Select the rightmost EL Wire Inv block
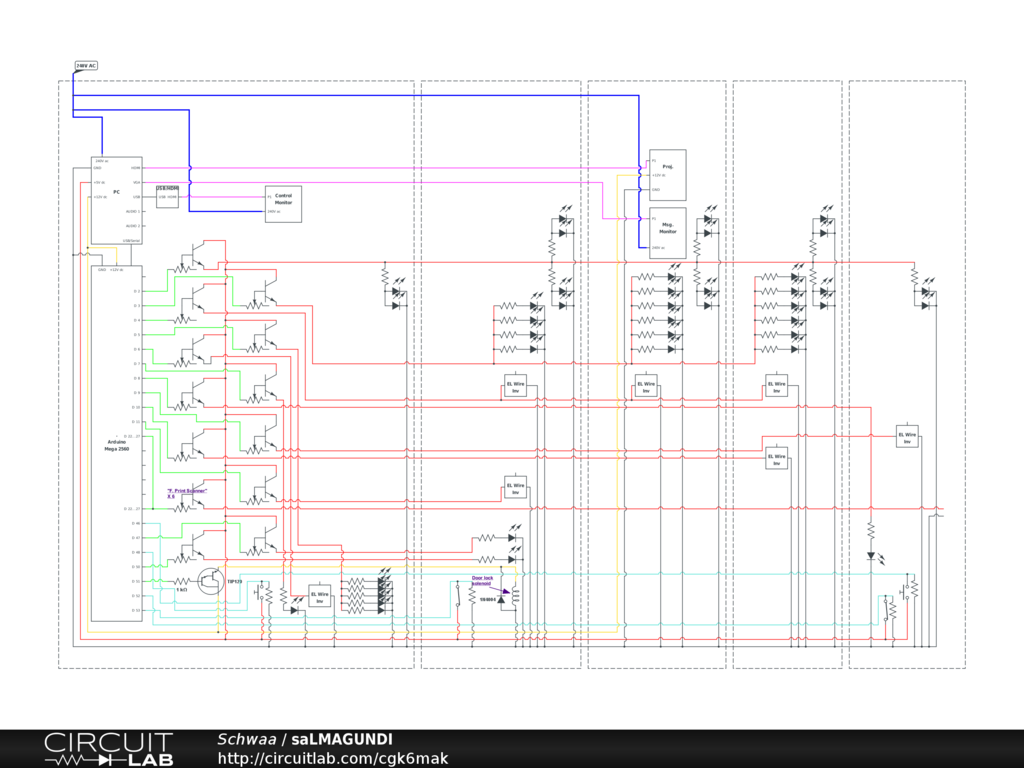Image resolution: width=1024 pixels, height=768 pixels. [x=907, y=437]
